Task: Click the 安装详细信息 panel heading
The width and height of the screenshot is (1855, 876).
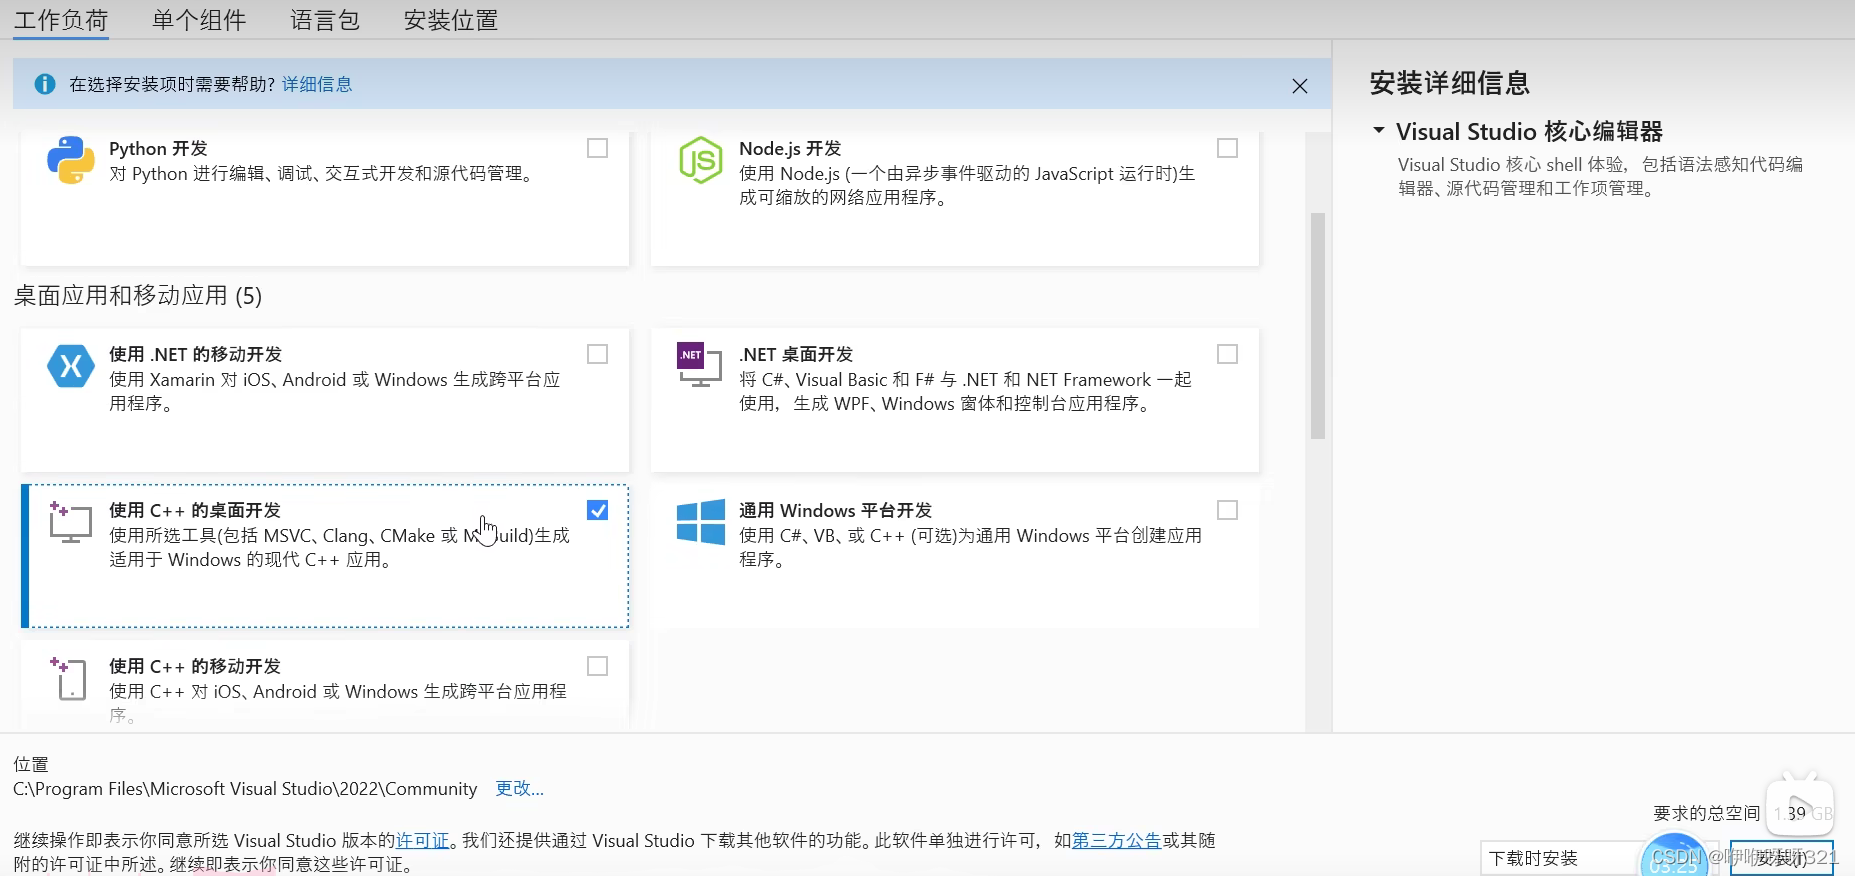Action: pyautogui.click(x=1450, y=83)
